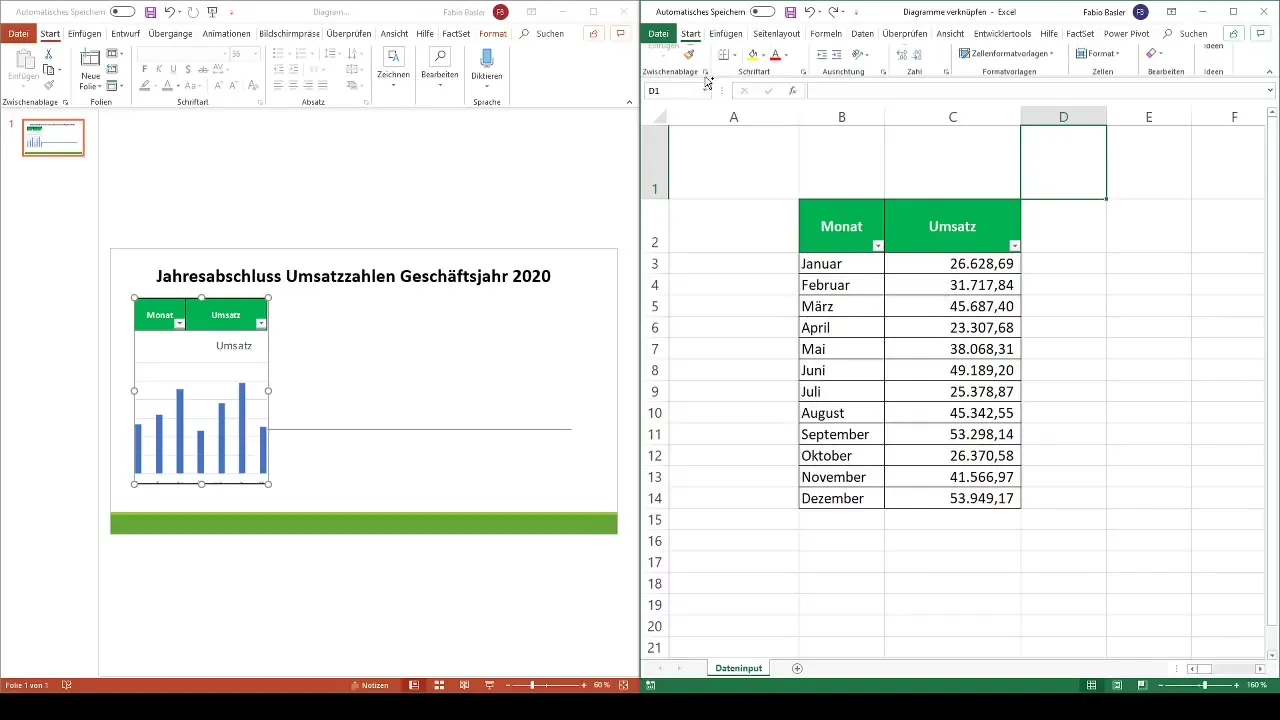This screenshot has height=720, width=1280.
Task: Open Excel Format cells dropdown
Action: [1097, 54]
